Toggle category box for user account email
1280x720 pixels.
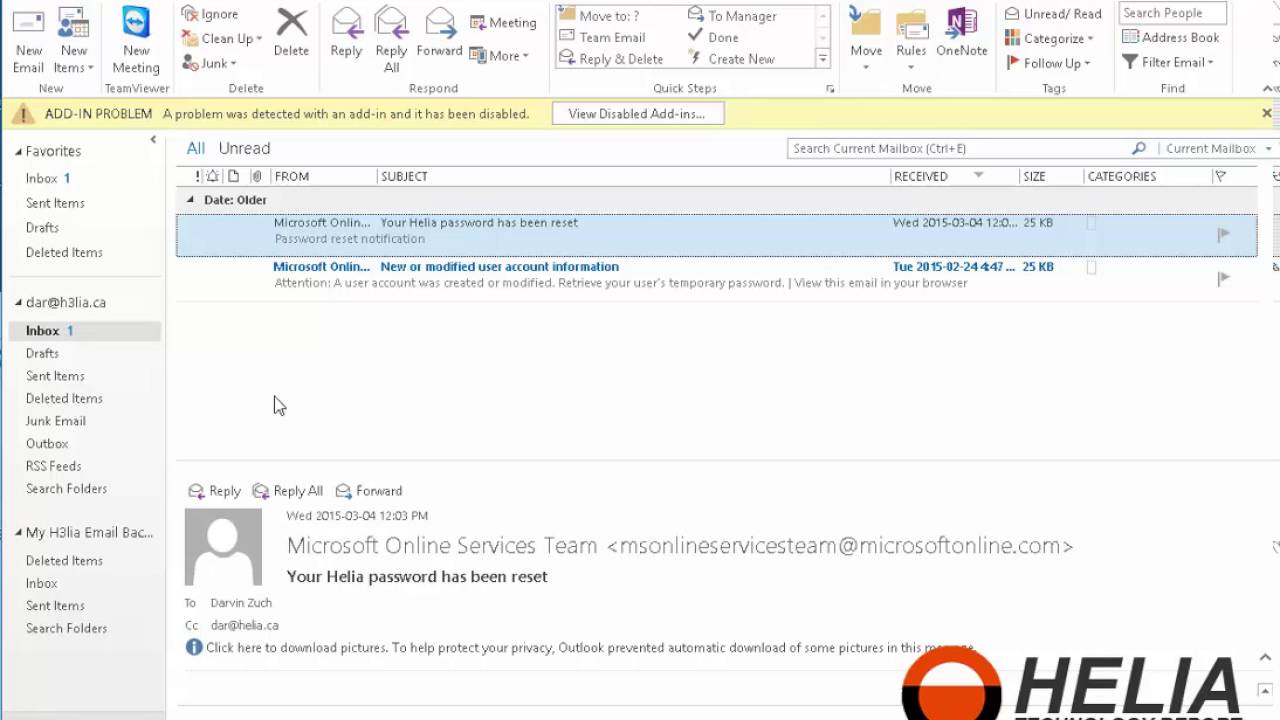(1091, 267)
